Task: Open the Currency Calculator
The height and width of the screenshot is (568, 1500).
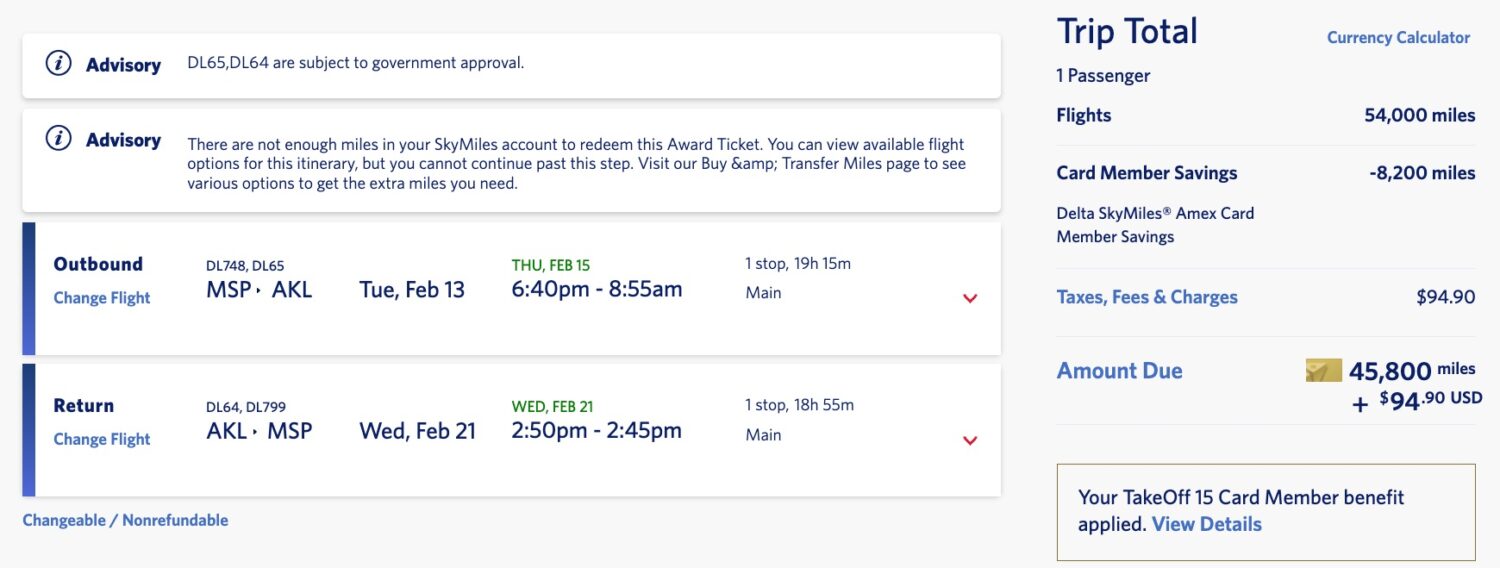Action: [x=1398, y=37]
